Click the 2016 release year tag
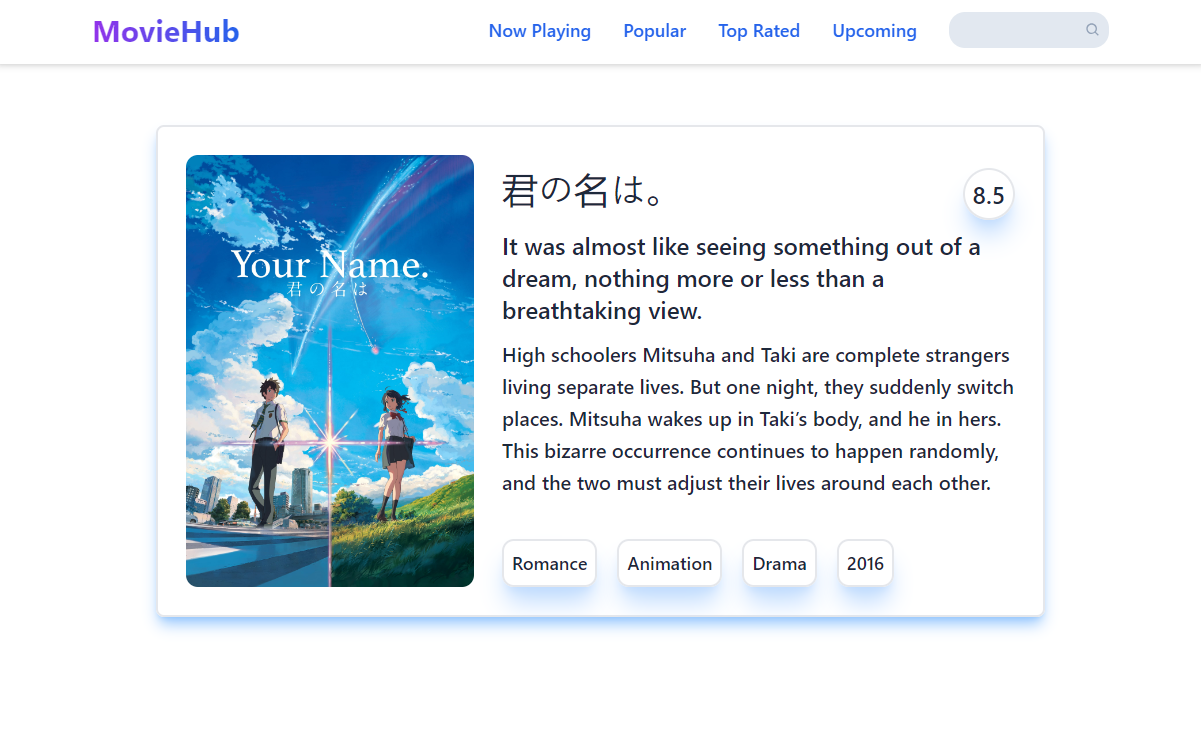 coord(866,563)
